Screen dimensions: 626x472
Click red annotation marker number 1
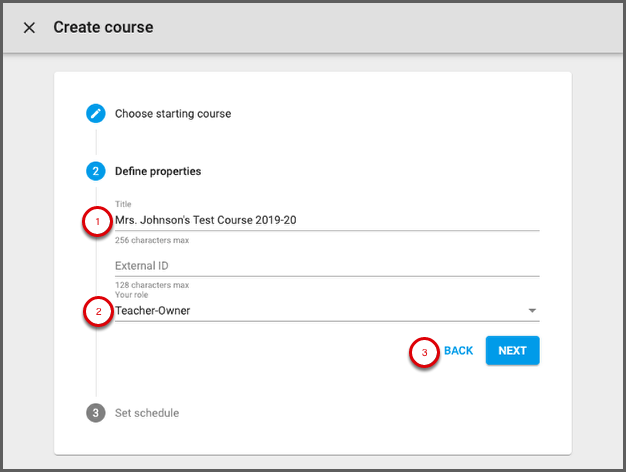pyautogui.click(x=97, y=221)
